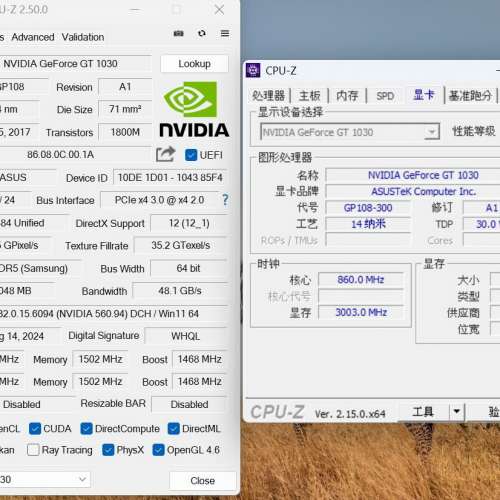Click the Device ID value field
This screenshot has height=500, width=500.
(x=170, y=177)
